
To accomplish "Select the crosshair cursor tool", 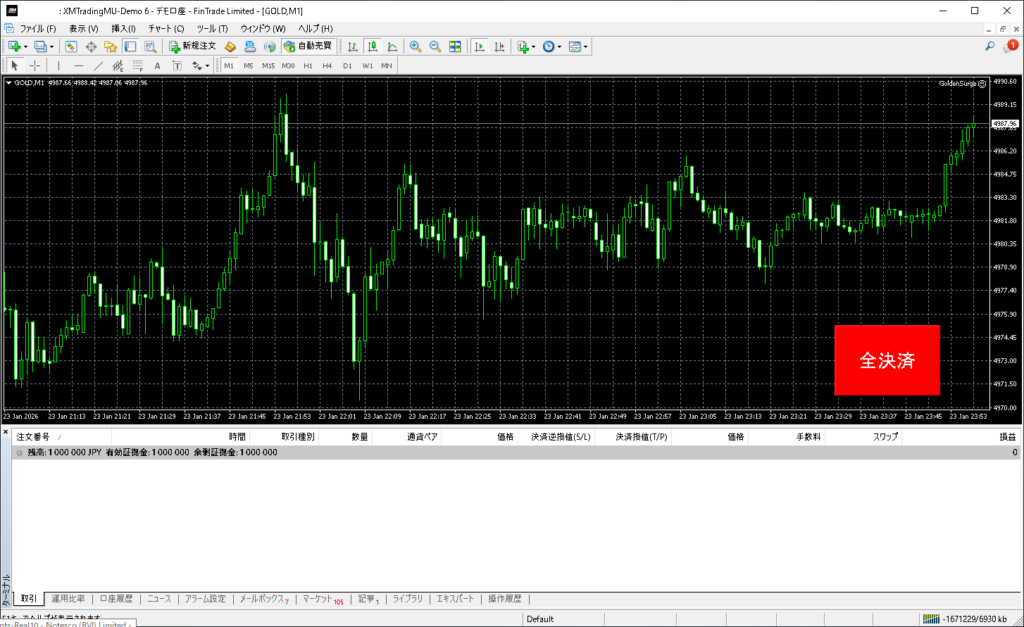I will [35, 65].
